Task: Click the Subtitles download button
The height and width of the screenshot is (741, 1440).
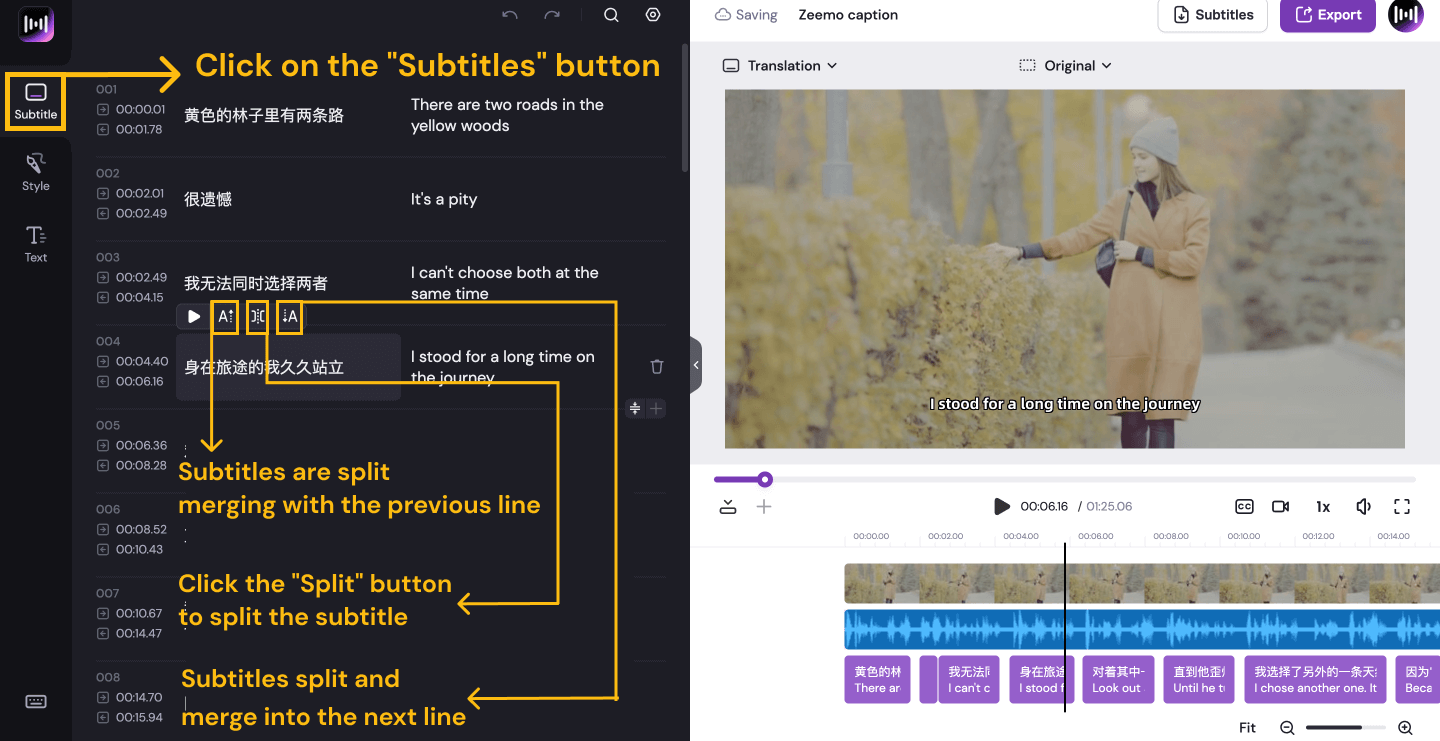Action: tap(1213, 15)
